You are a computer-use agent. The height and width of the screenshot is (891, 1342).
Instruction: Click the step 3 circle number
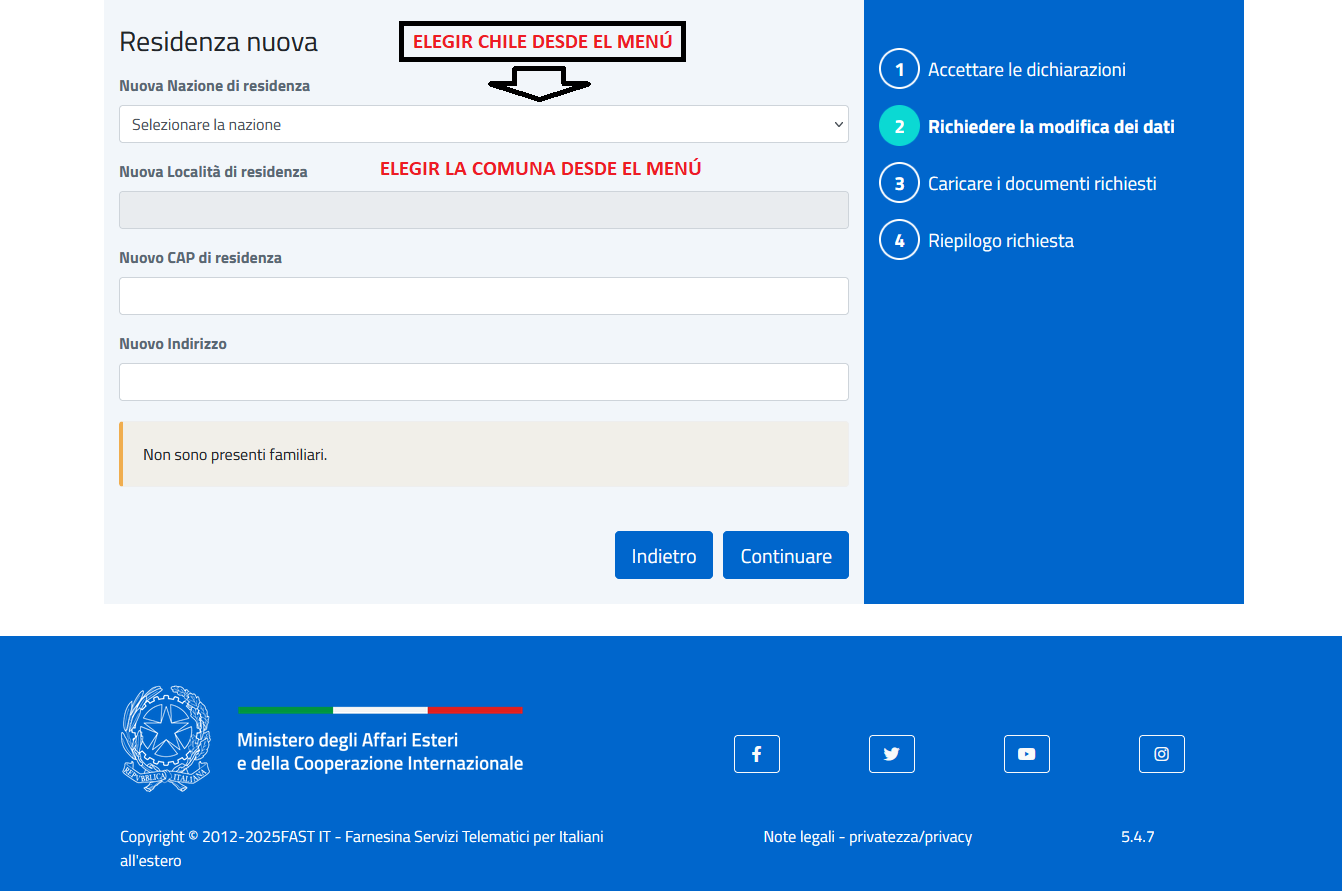(x=898, y=184)
